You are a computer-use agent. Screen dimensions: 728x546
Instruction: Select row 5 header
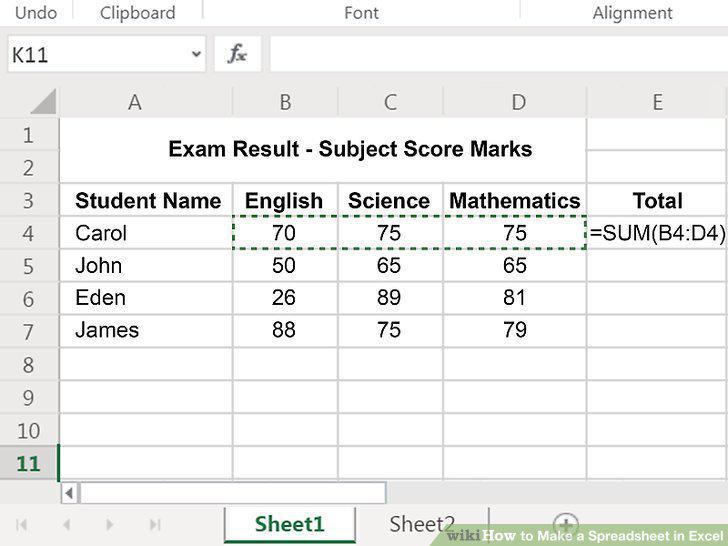click(x=29, y=266)
